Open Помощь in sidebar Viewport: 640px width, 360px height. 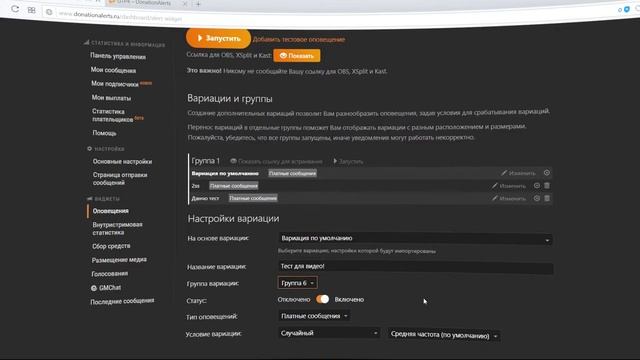click(x=104, y=133)
